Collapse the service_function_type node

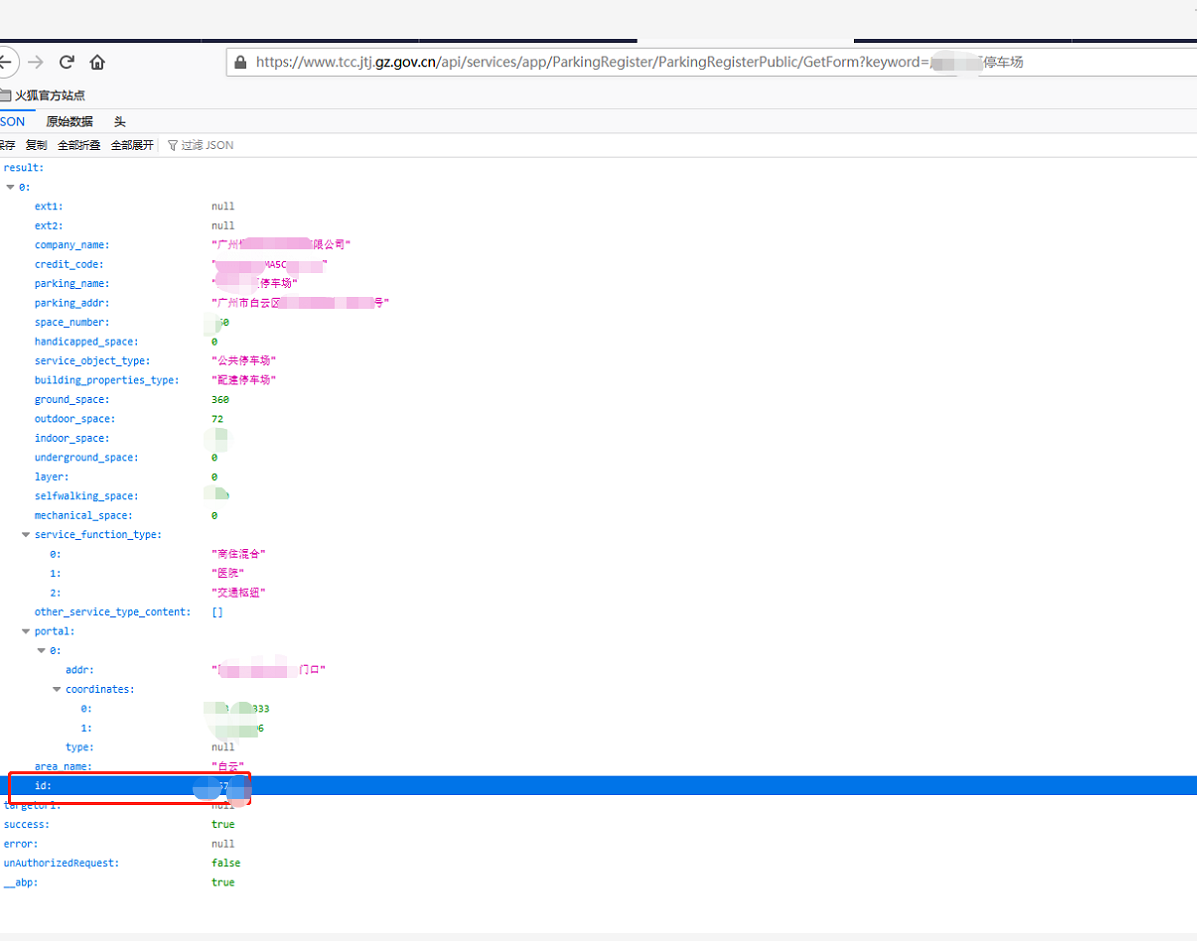(x=26, y=535)
